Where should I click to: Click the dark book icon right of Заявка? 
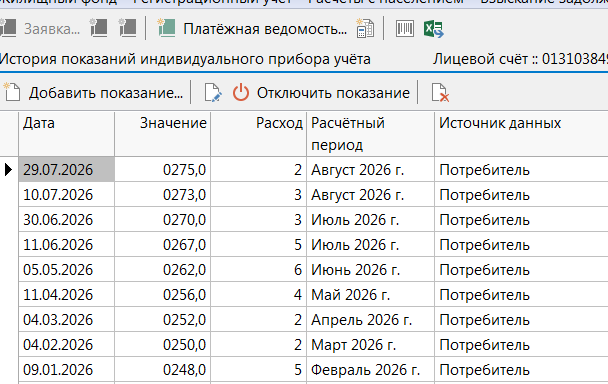tap(98, 28)
